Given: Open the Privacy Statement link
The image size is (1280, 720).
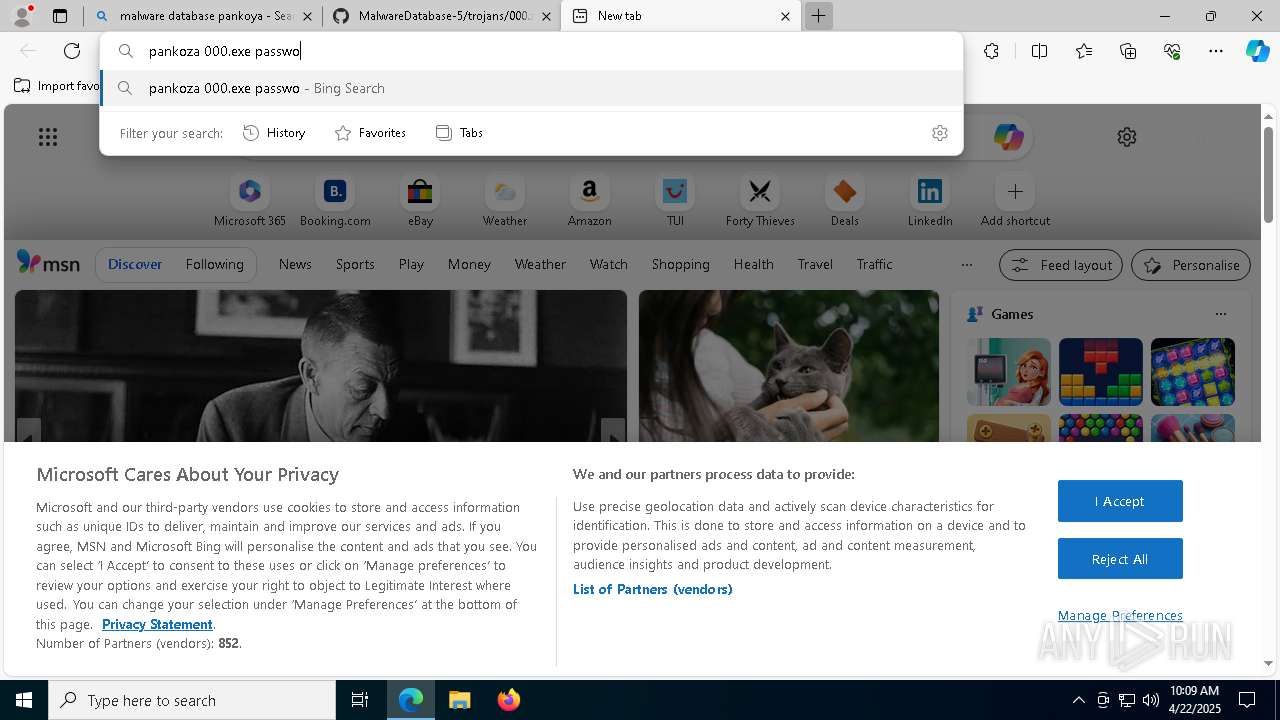Looking at the screenshot, I should point(157,624).
